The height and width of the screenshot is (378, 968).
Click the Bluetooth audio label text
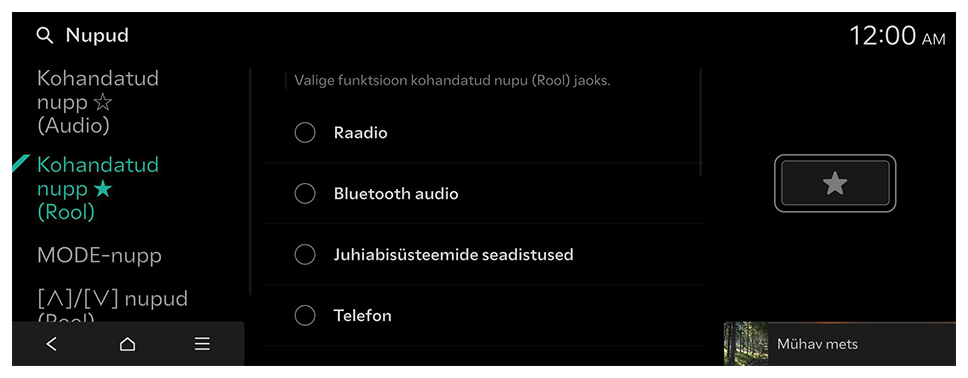396,194
